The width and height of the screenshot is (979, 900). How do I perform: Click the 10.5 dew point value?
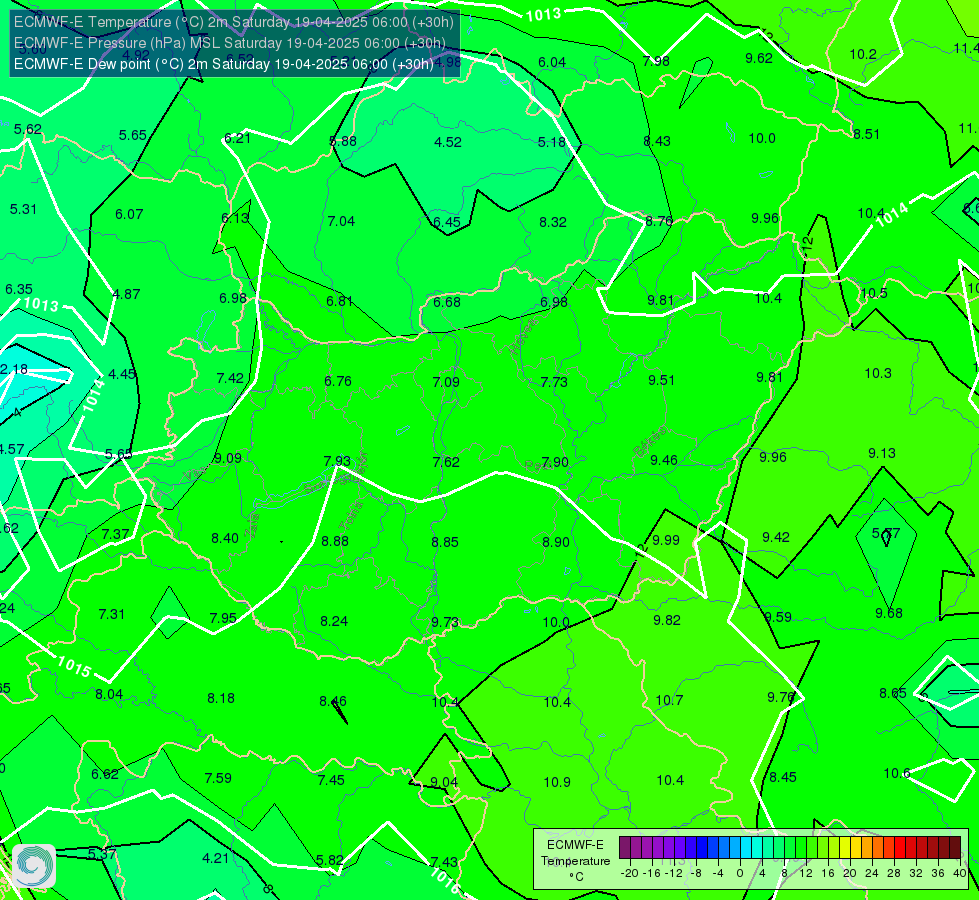[873, 294]
